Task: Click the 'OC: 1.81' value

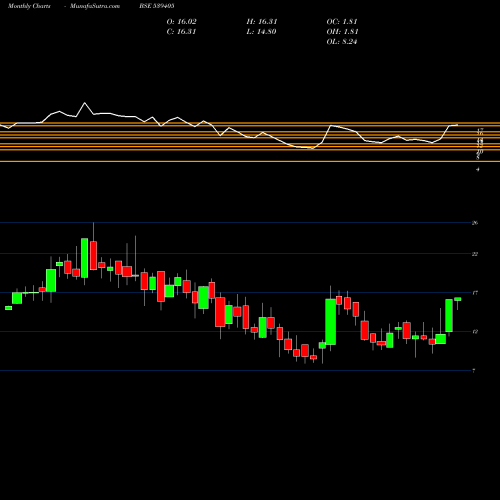Action: point(342,22)
